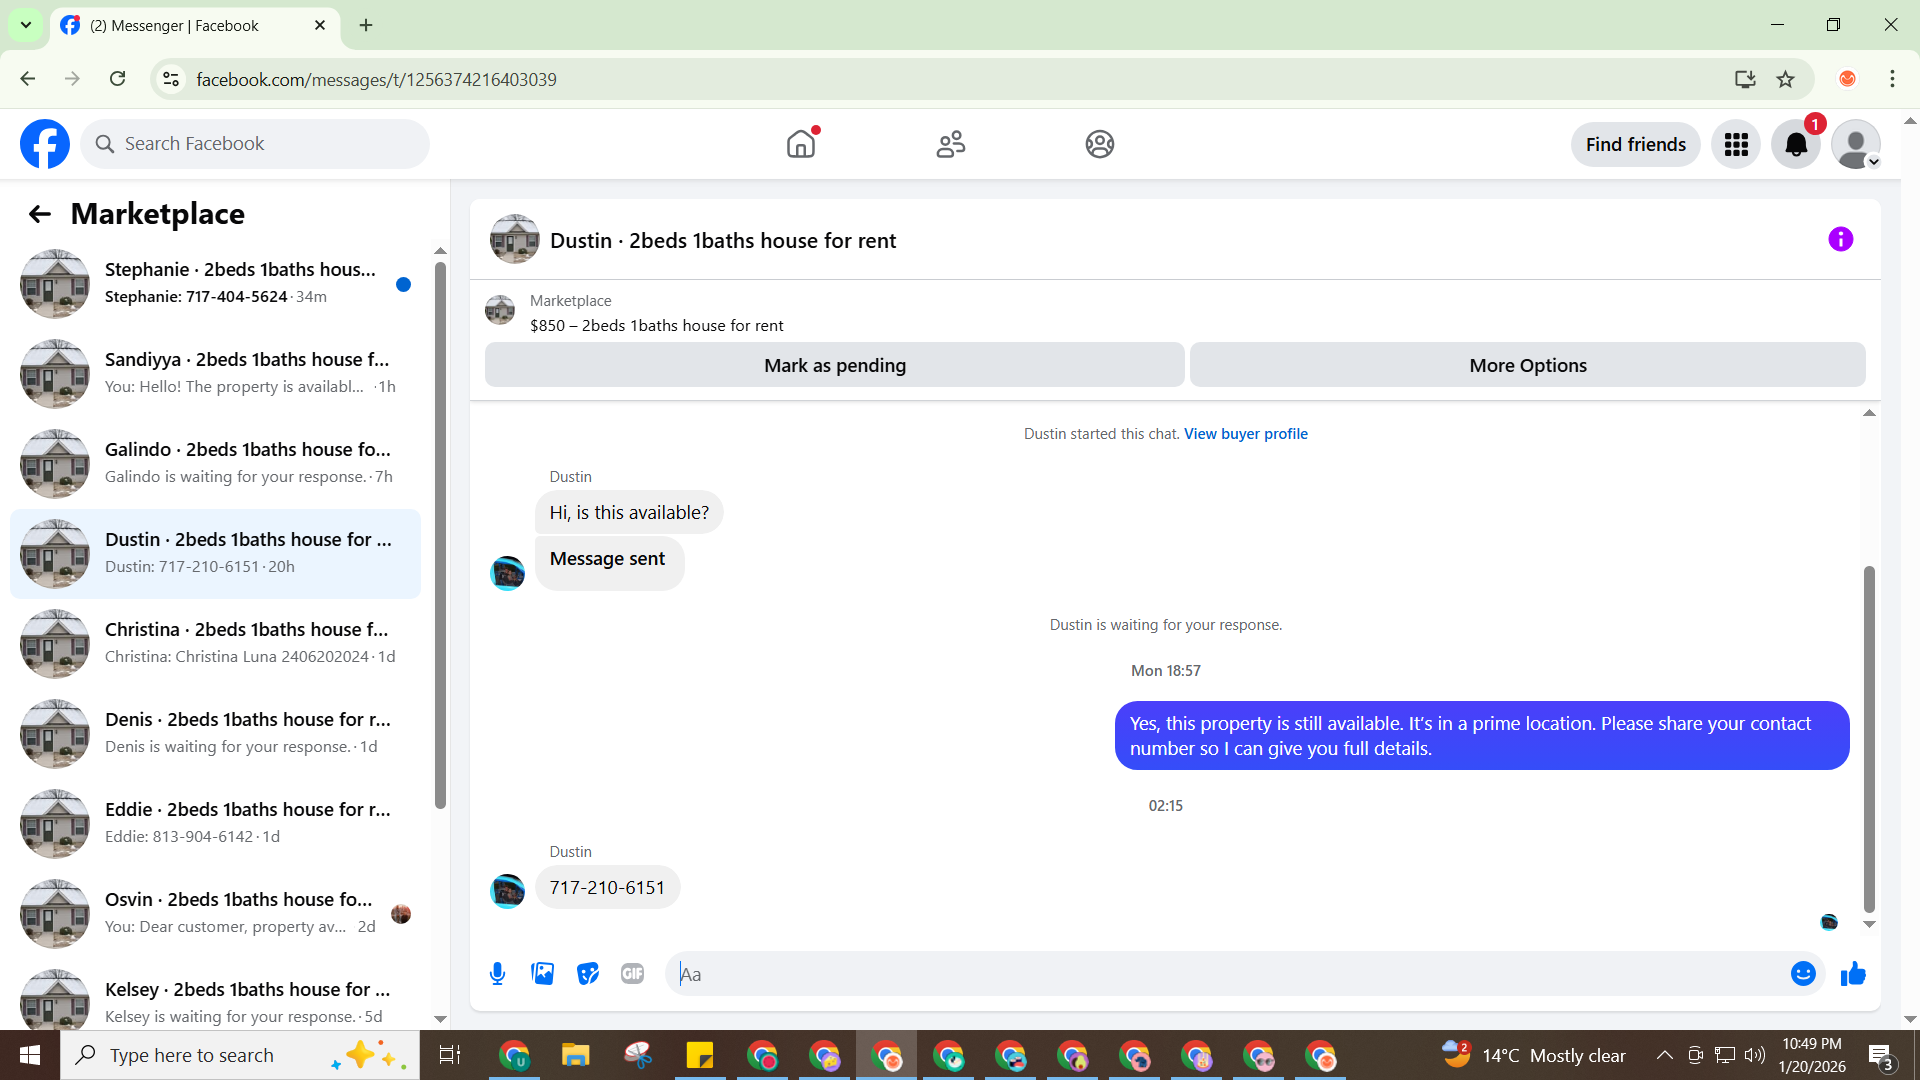1920x1080 pixels.
Task: Open the $850 house listing link
Action: (x=656, y=326)
